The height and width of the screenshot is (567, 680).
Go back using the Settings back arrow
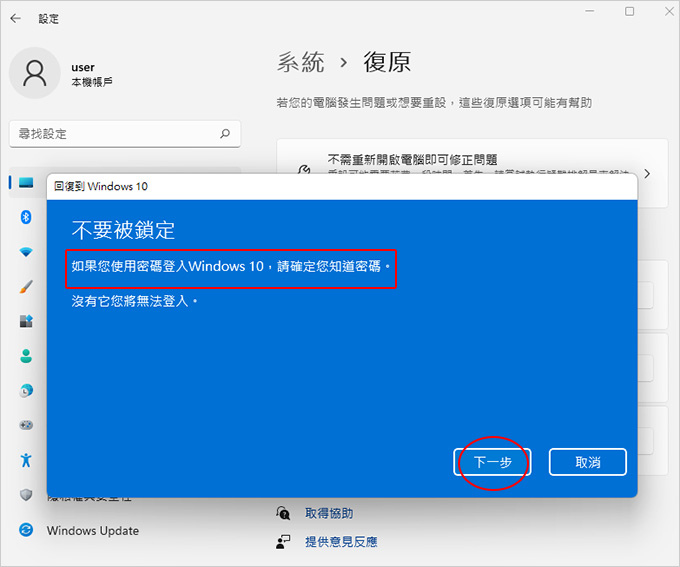(16, 18)
